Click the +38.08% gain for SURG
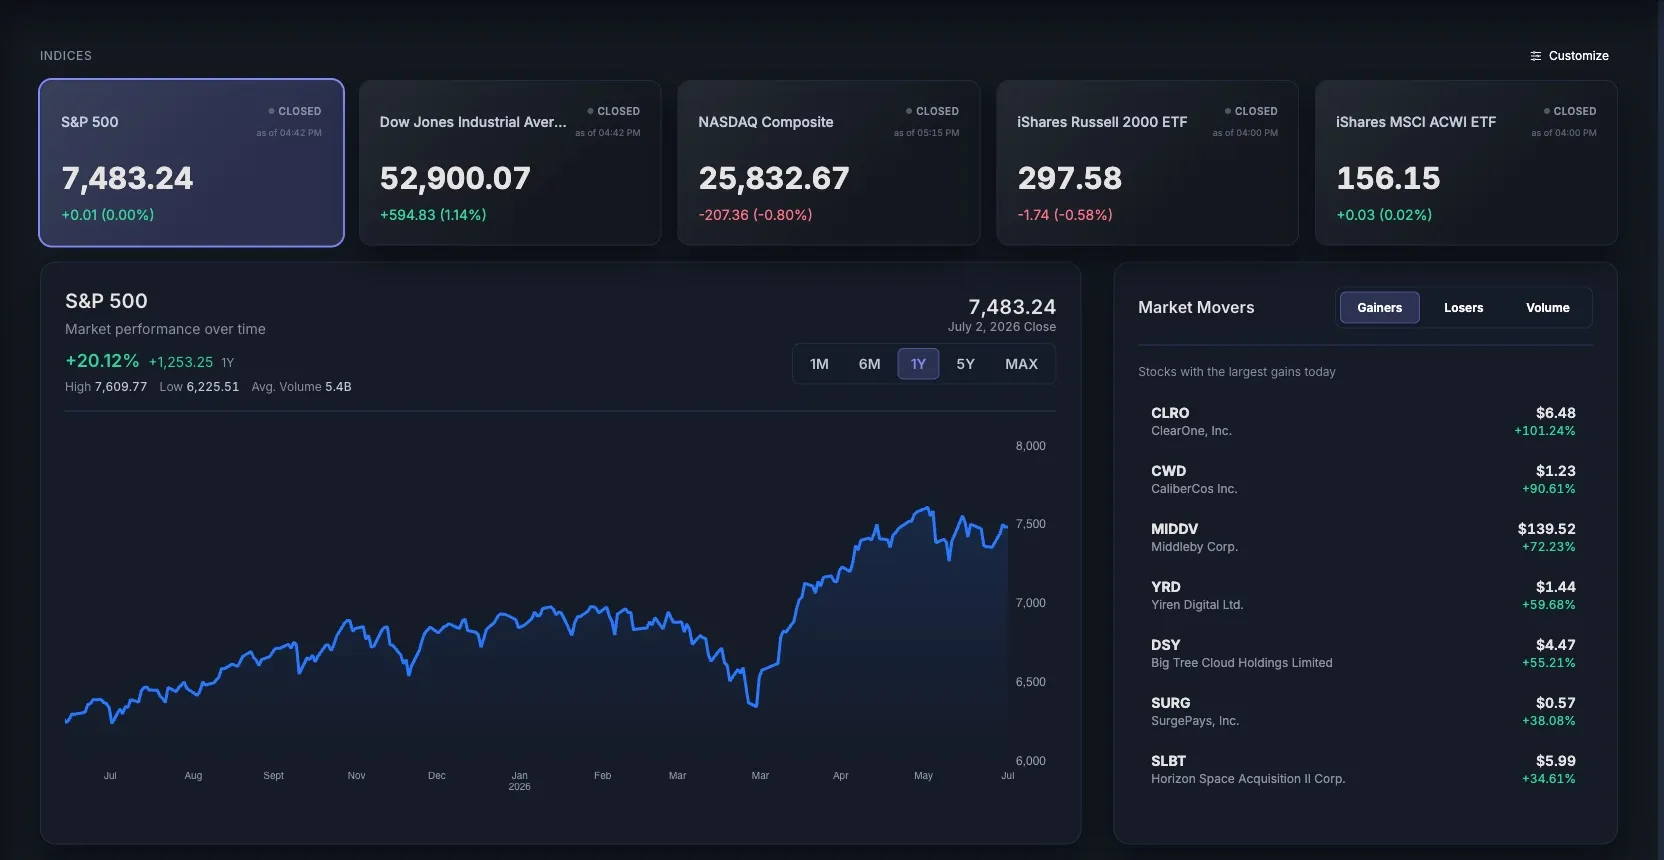Image resolution: width=1664 pixels, height=860 pixels. pyautogui.click(x=1548, y=721)
